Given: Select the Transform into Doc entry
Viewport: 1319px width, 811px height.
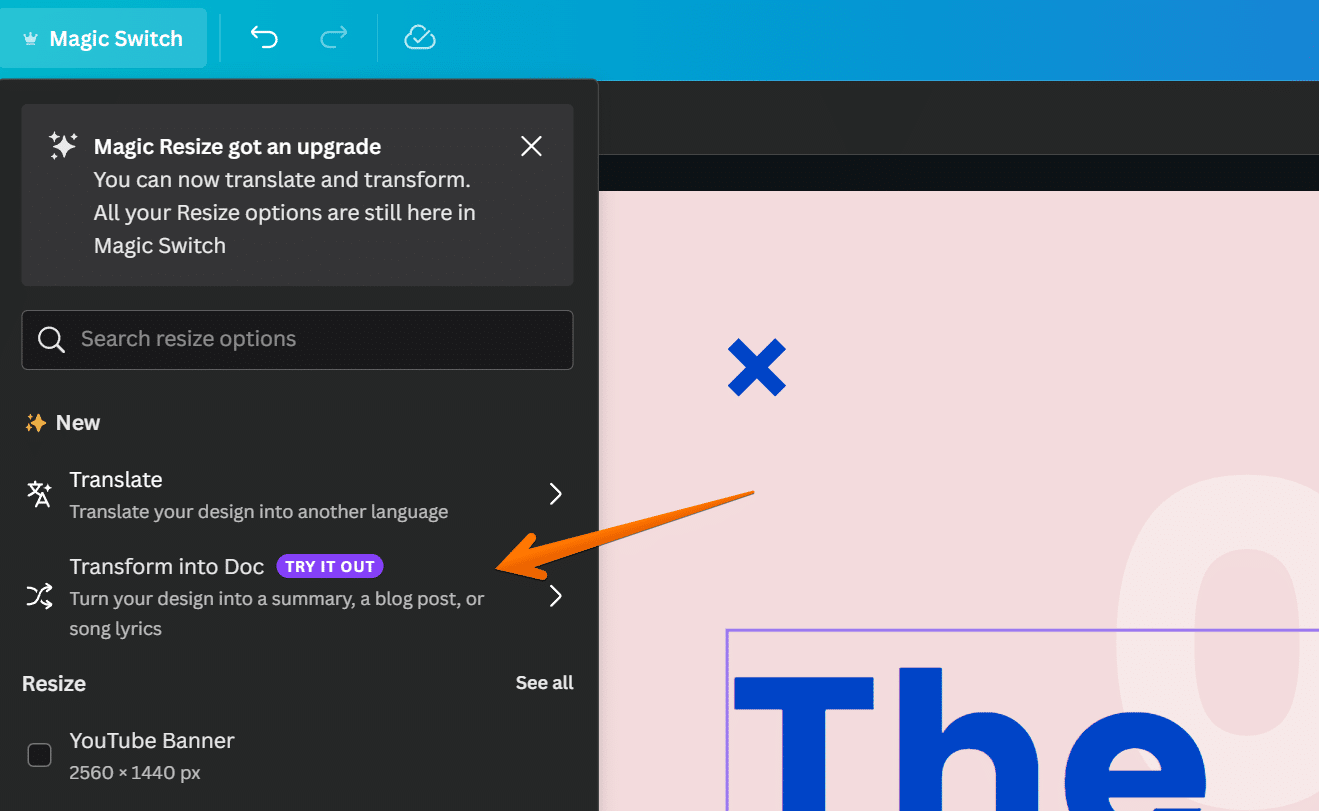Looking at the screenshot, I should (166, 566).
